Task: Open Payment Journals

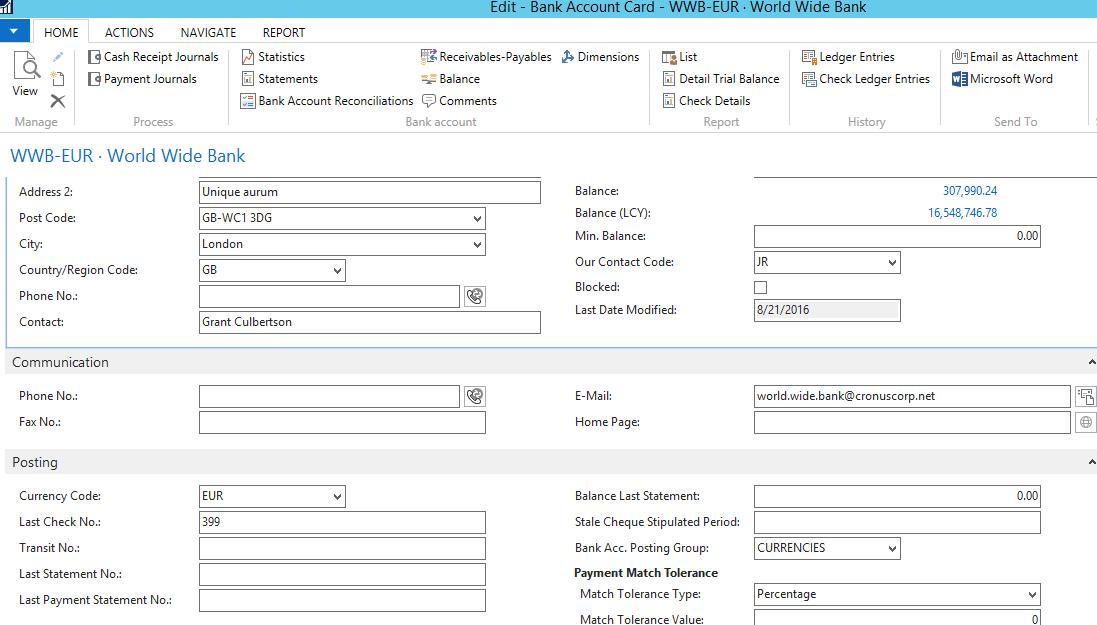Action: (142, 79)
